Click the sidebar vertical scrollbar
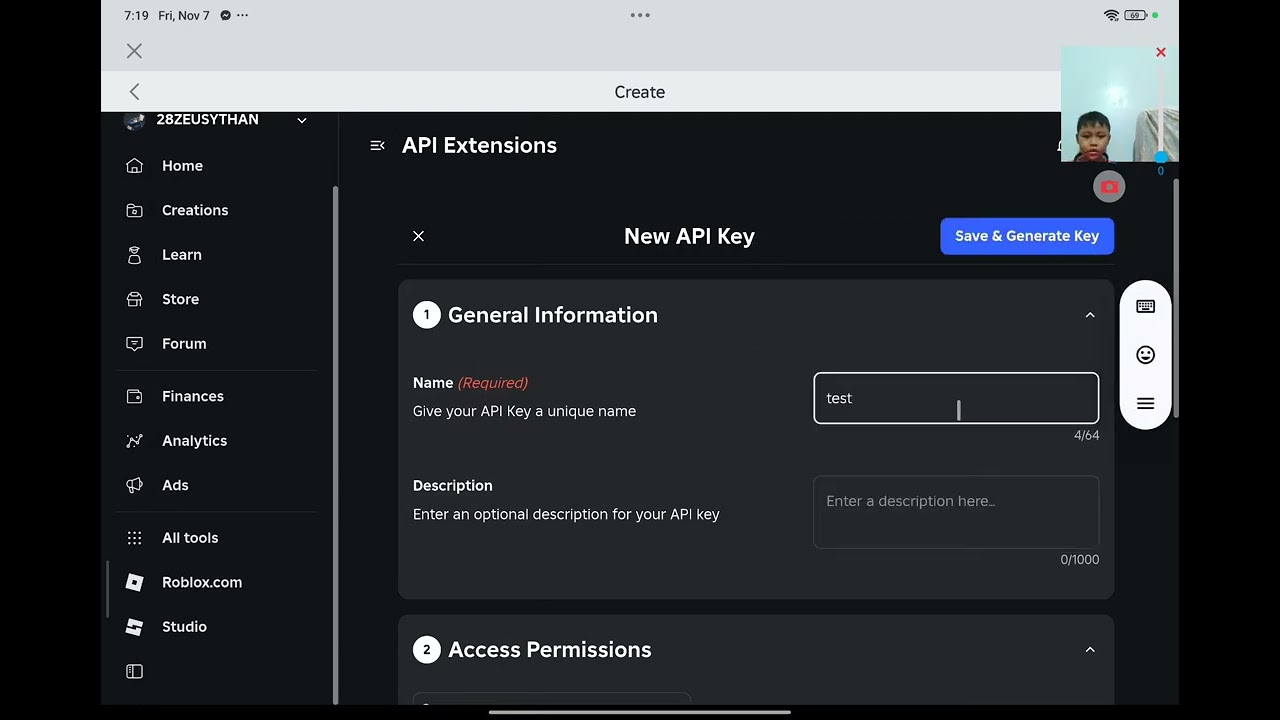This screenshot has width=1280, height=720. pos(335,445)
